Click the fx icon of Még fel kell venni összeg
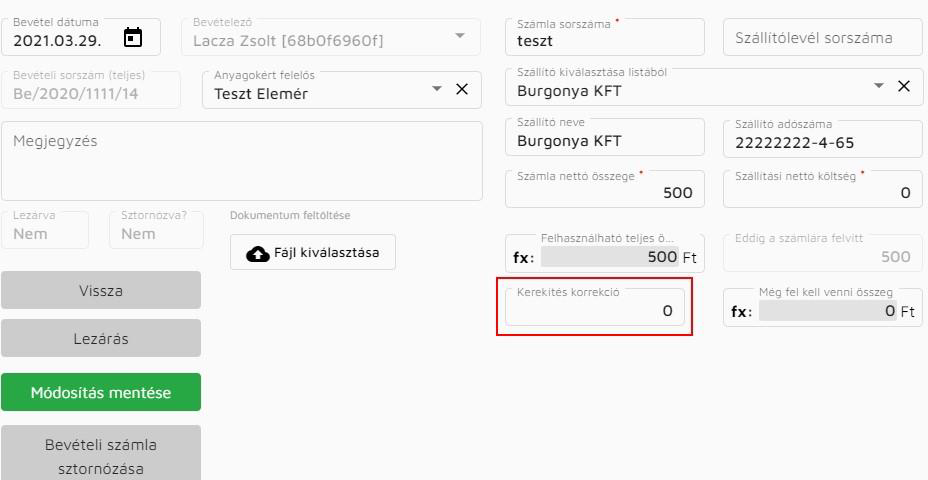This screenshot has width=928, height=480. (x=741, y=311)
